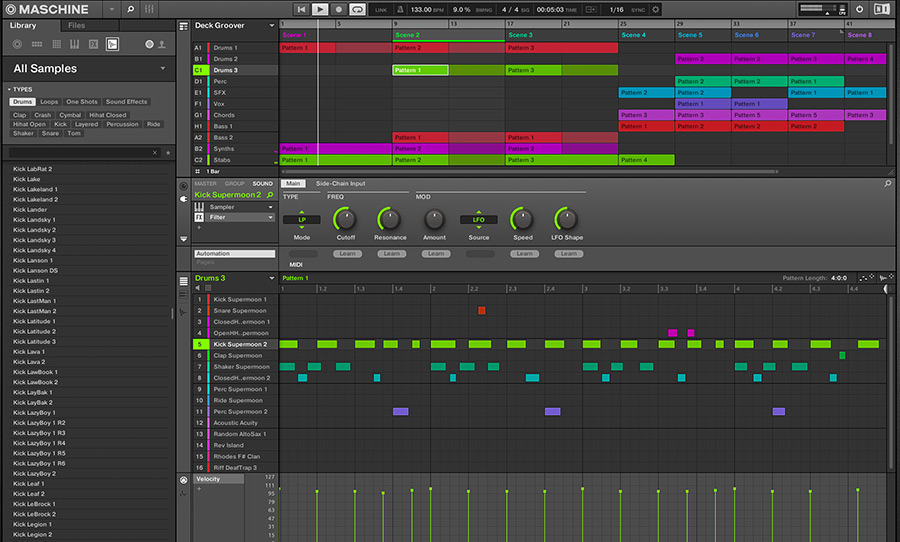The image size is (900, 542).
Task: Click the restart-to-beginning transport icon
Action: 301,9
